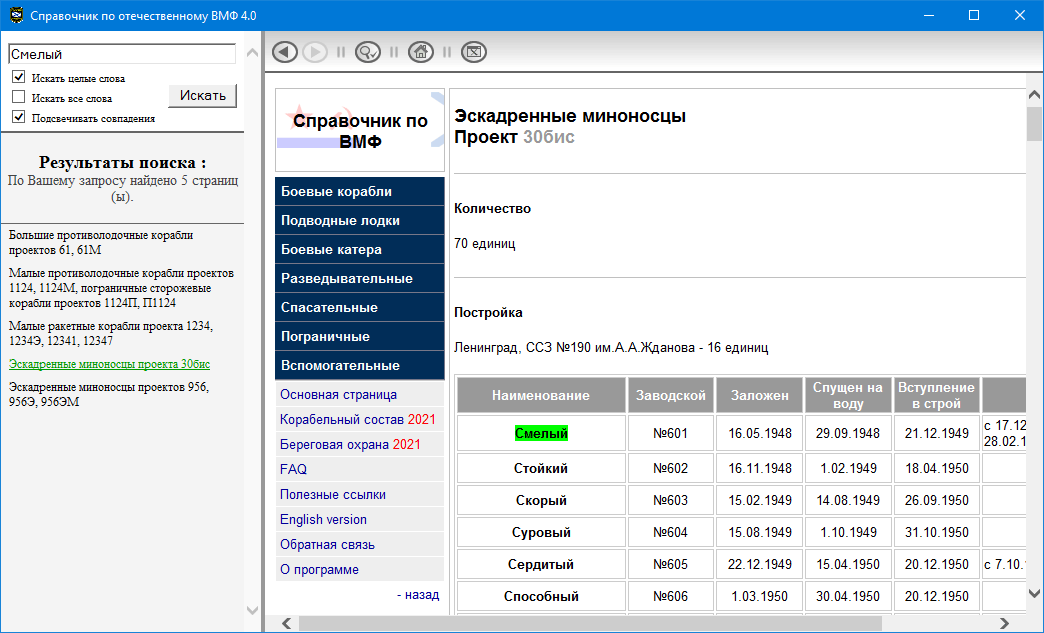Click the scroll-down arrow of search panel
The width and height of the screenshot is (1044, 633).
(x=252, y=610)
